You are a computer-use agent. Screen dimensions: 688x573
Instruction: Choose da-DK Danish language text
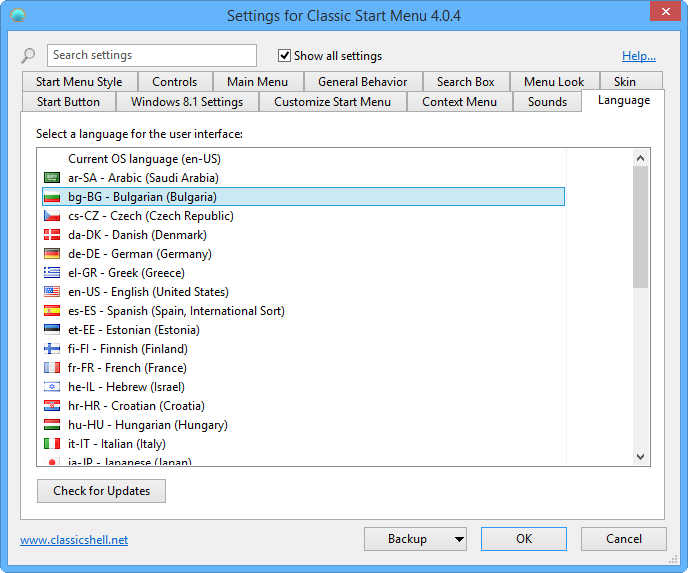pos(137,235)
